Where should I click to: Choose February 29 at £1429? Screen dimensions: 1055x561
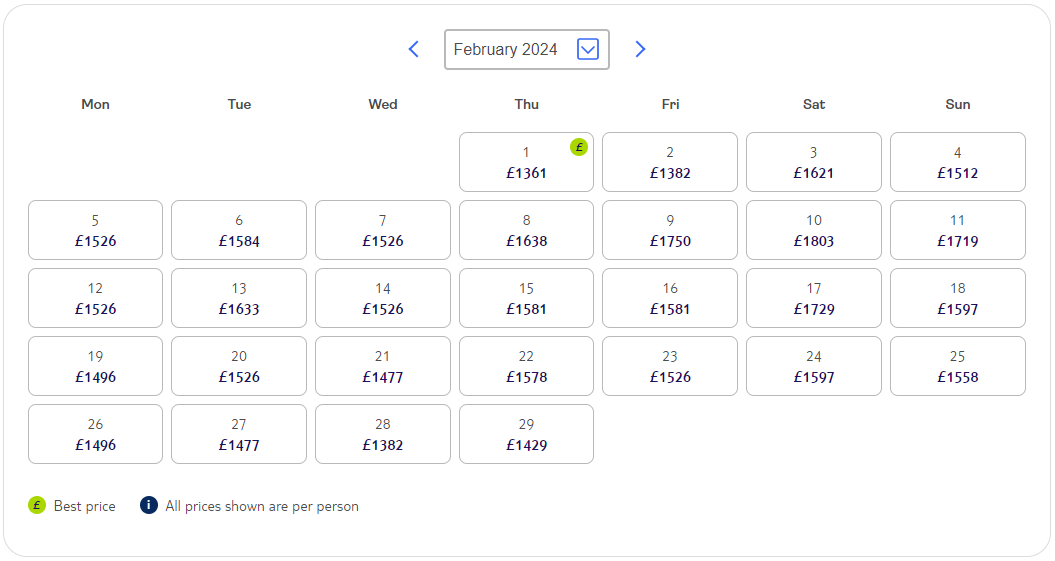(x=526, y=434)
